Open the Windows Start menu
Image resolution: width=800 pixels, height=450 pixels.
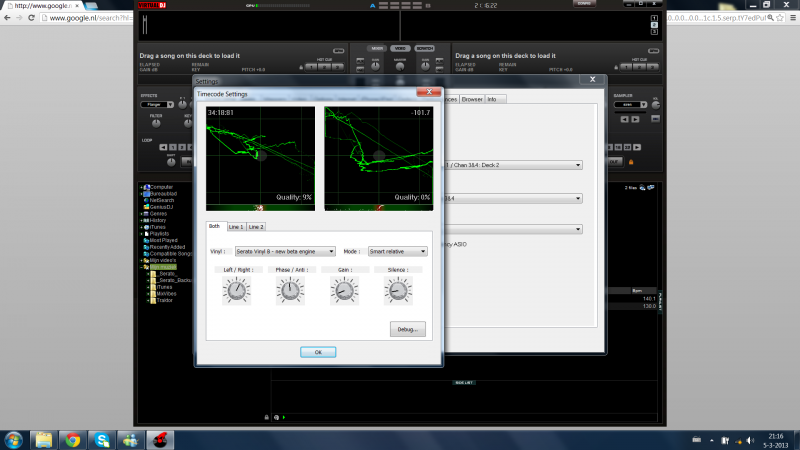[x=15, y=438]
